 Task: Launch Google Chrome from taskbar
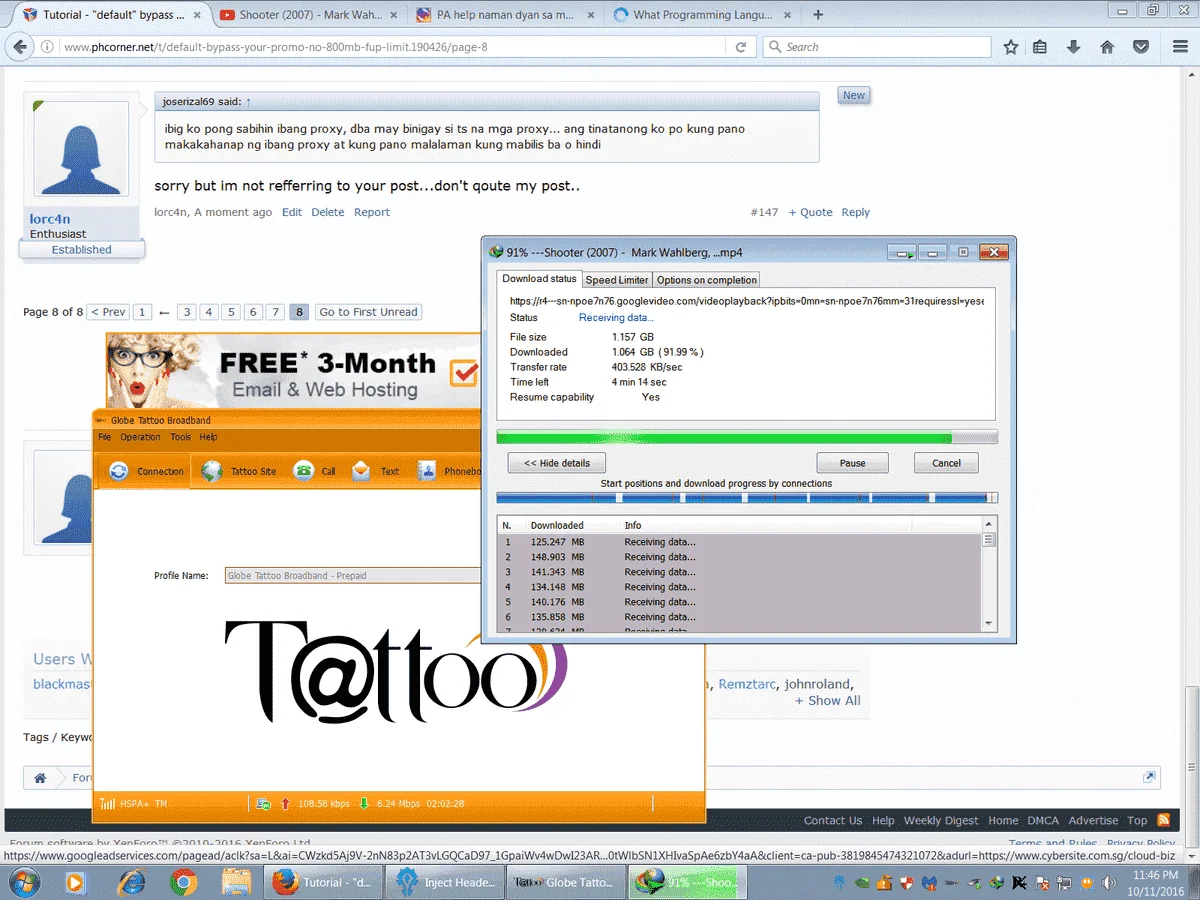(184, 882)
